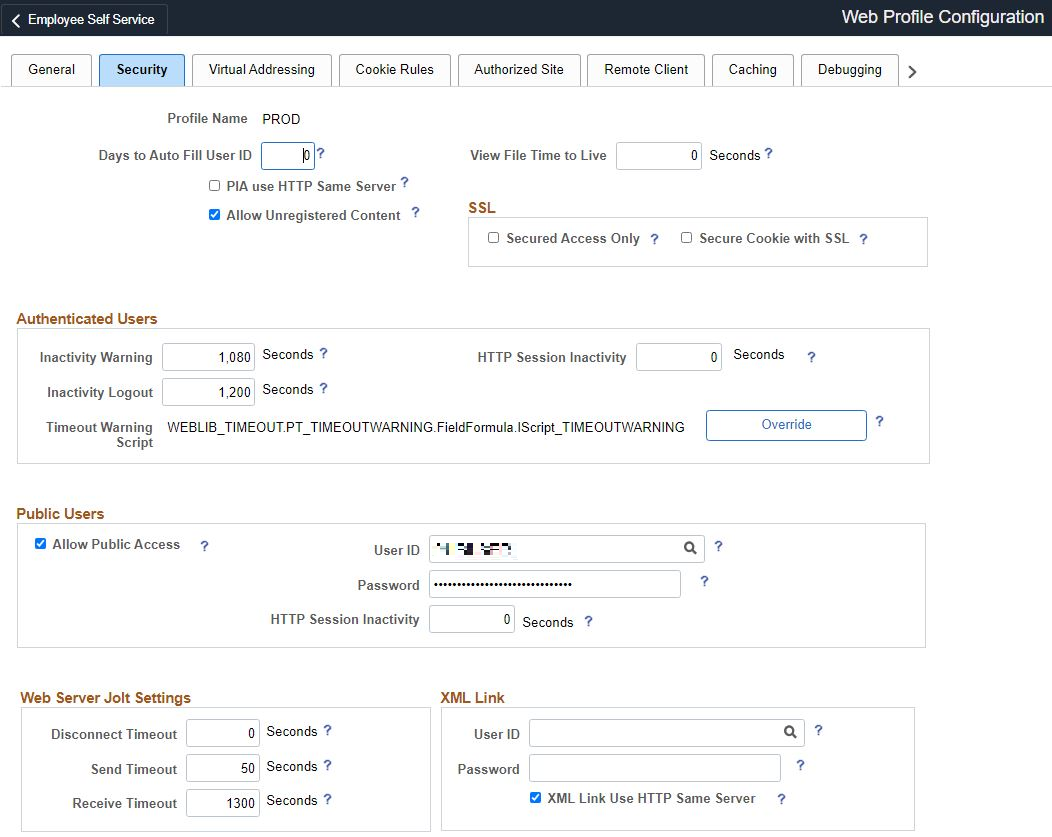Open the Remote Client tab

click(646, 70)
